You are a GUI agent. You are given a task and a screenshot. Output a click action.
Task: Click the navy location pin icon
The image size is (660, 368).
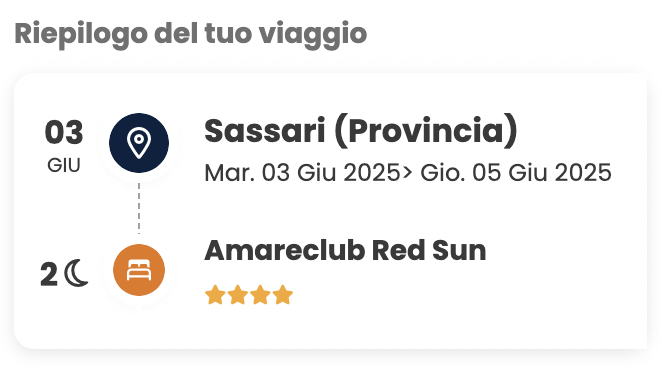pos(139,143)
